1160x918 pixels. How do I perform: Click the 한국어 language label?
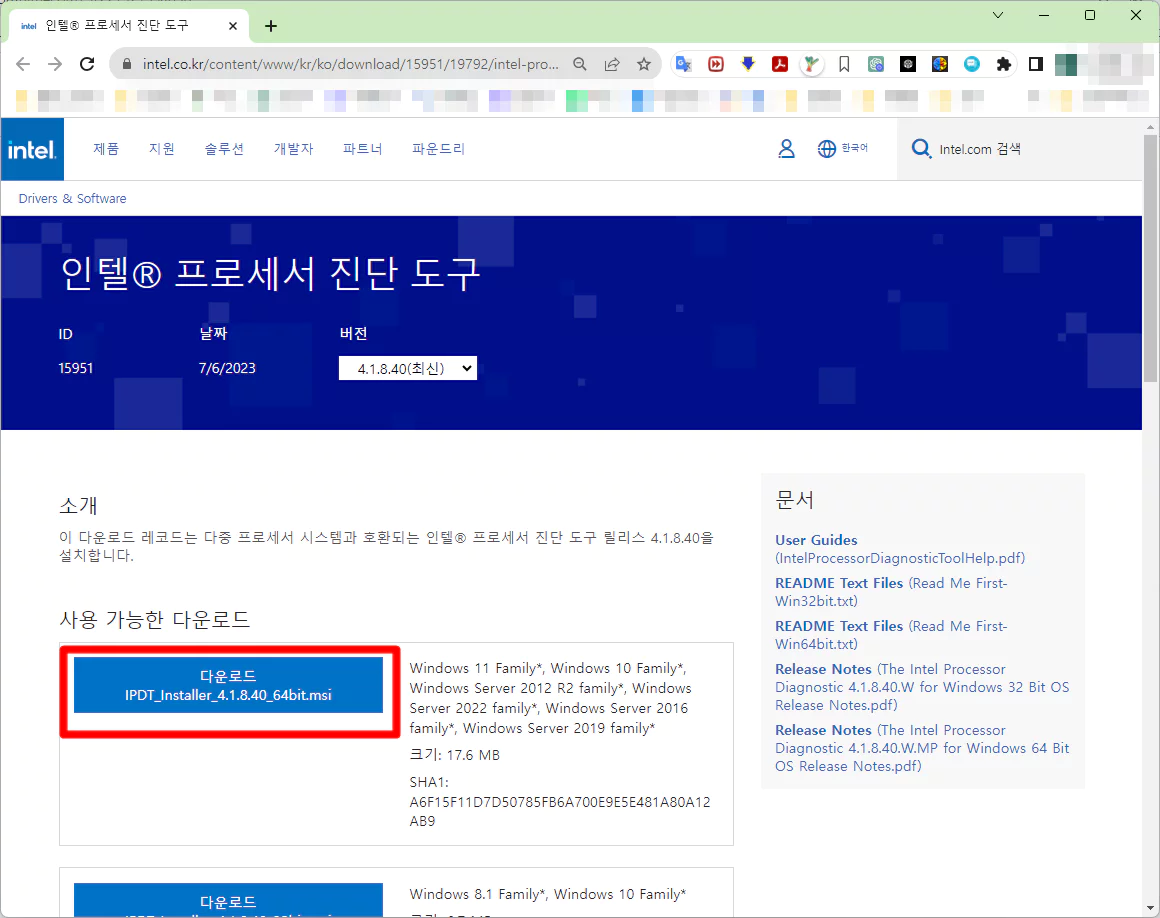pos(854,148)
